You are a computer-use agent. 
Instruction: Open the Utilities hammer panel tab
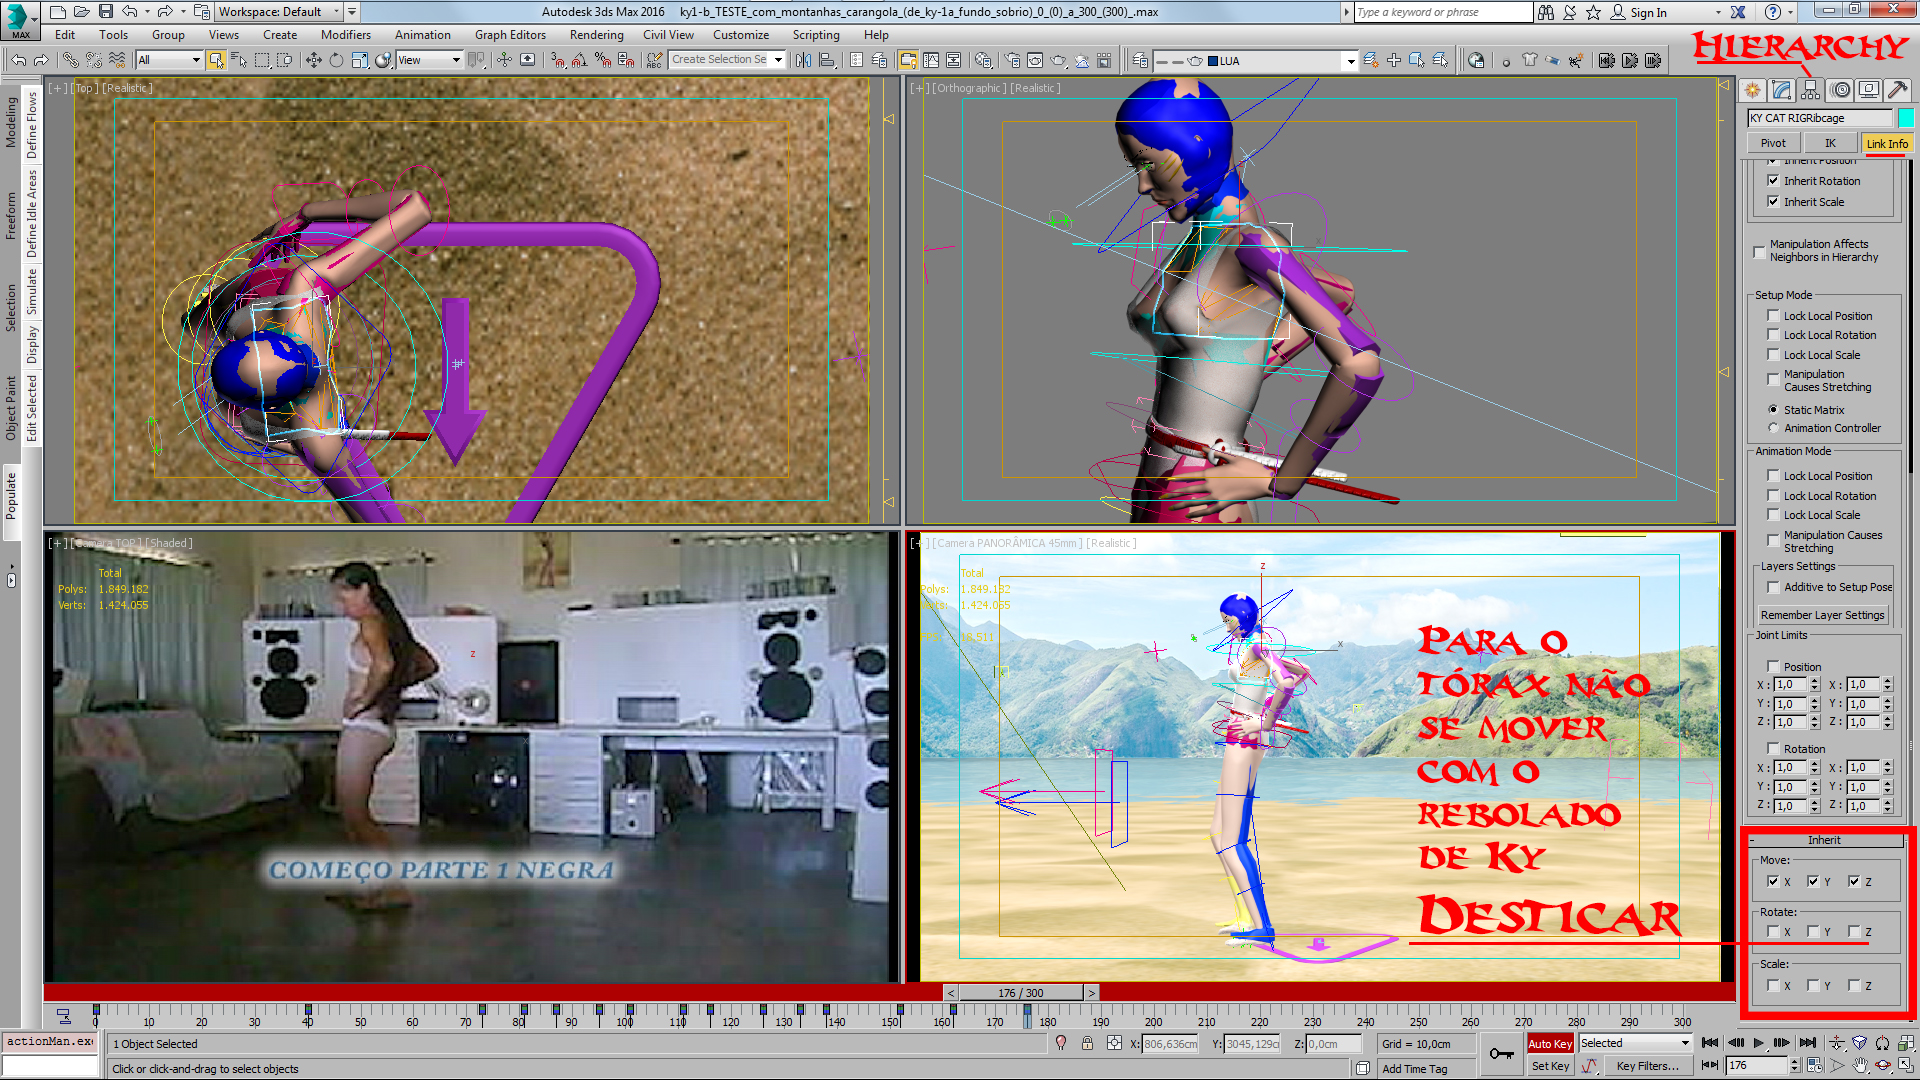coord(1897,90)
